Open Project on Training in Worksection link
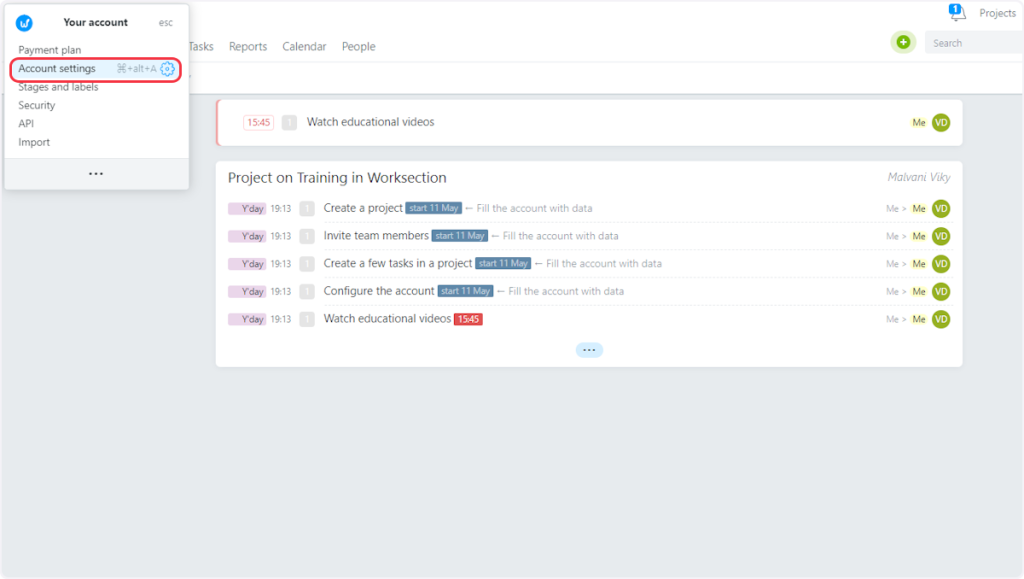 (337, 178)
